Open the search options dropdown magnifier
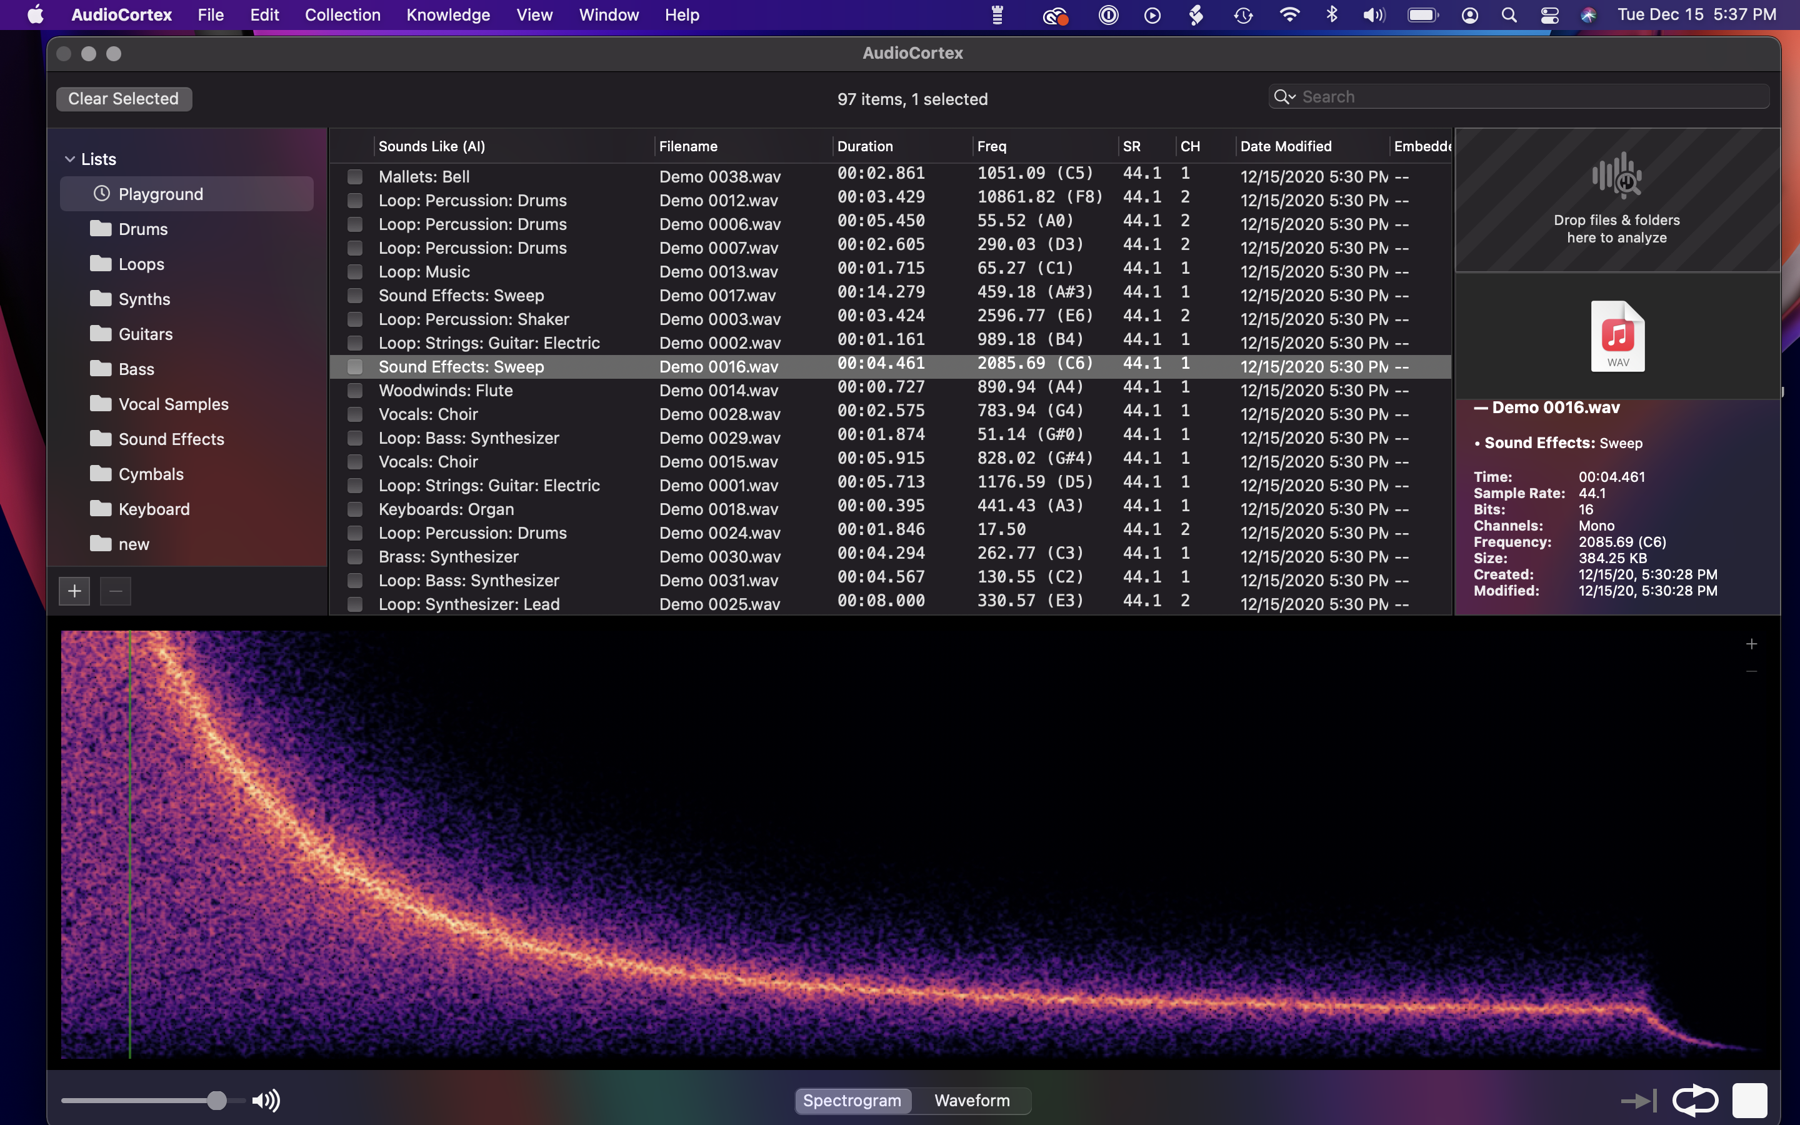This screenshot has width=1800, height=1125. pyautogui.click(x=1284, y=97)
